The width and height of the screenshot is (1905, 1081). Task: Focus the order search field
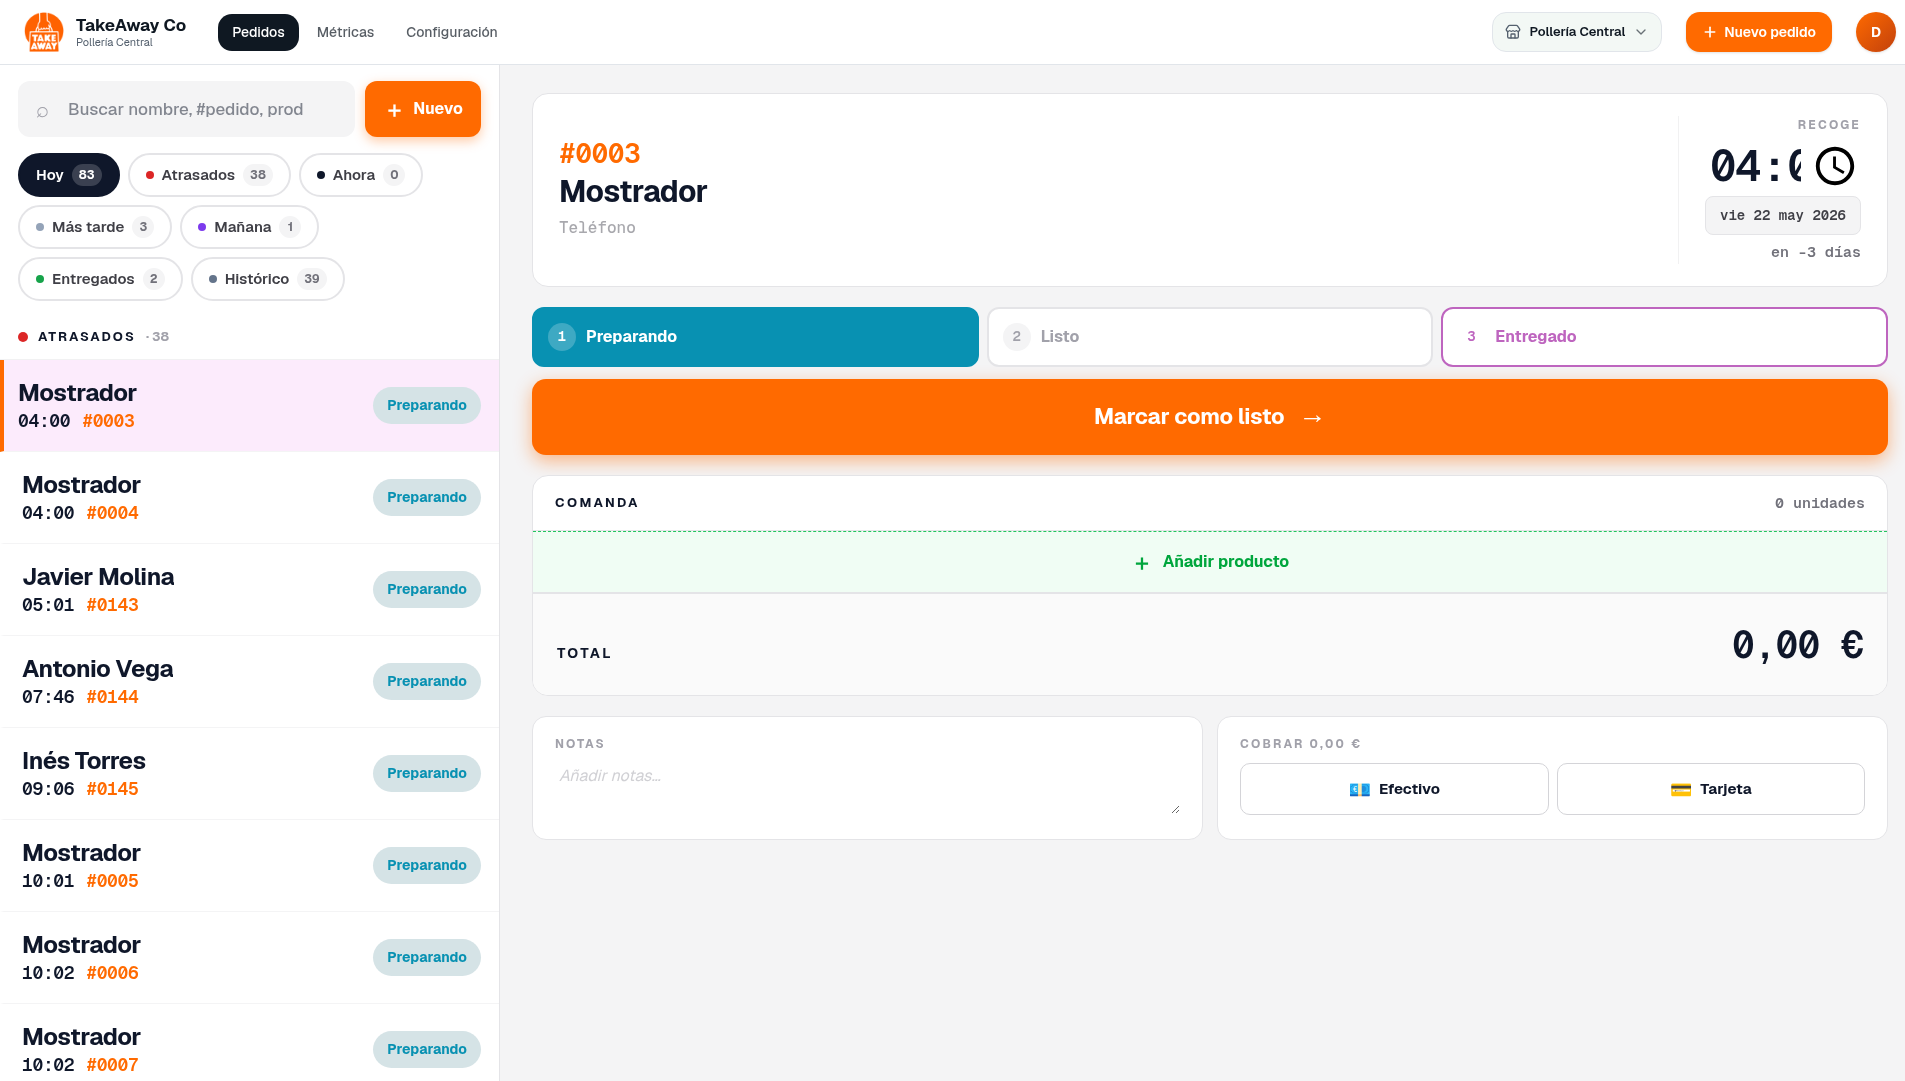pyautogui.click(x=186, y=109)
